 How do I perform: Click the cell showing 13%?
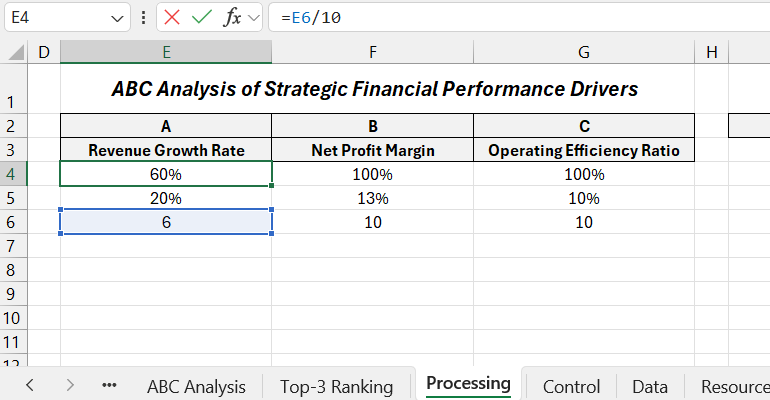373,198
